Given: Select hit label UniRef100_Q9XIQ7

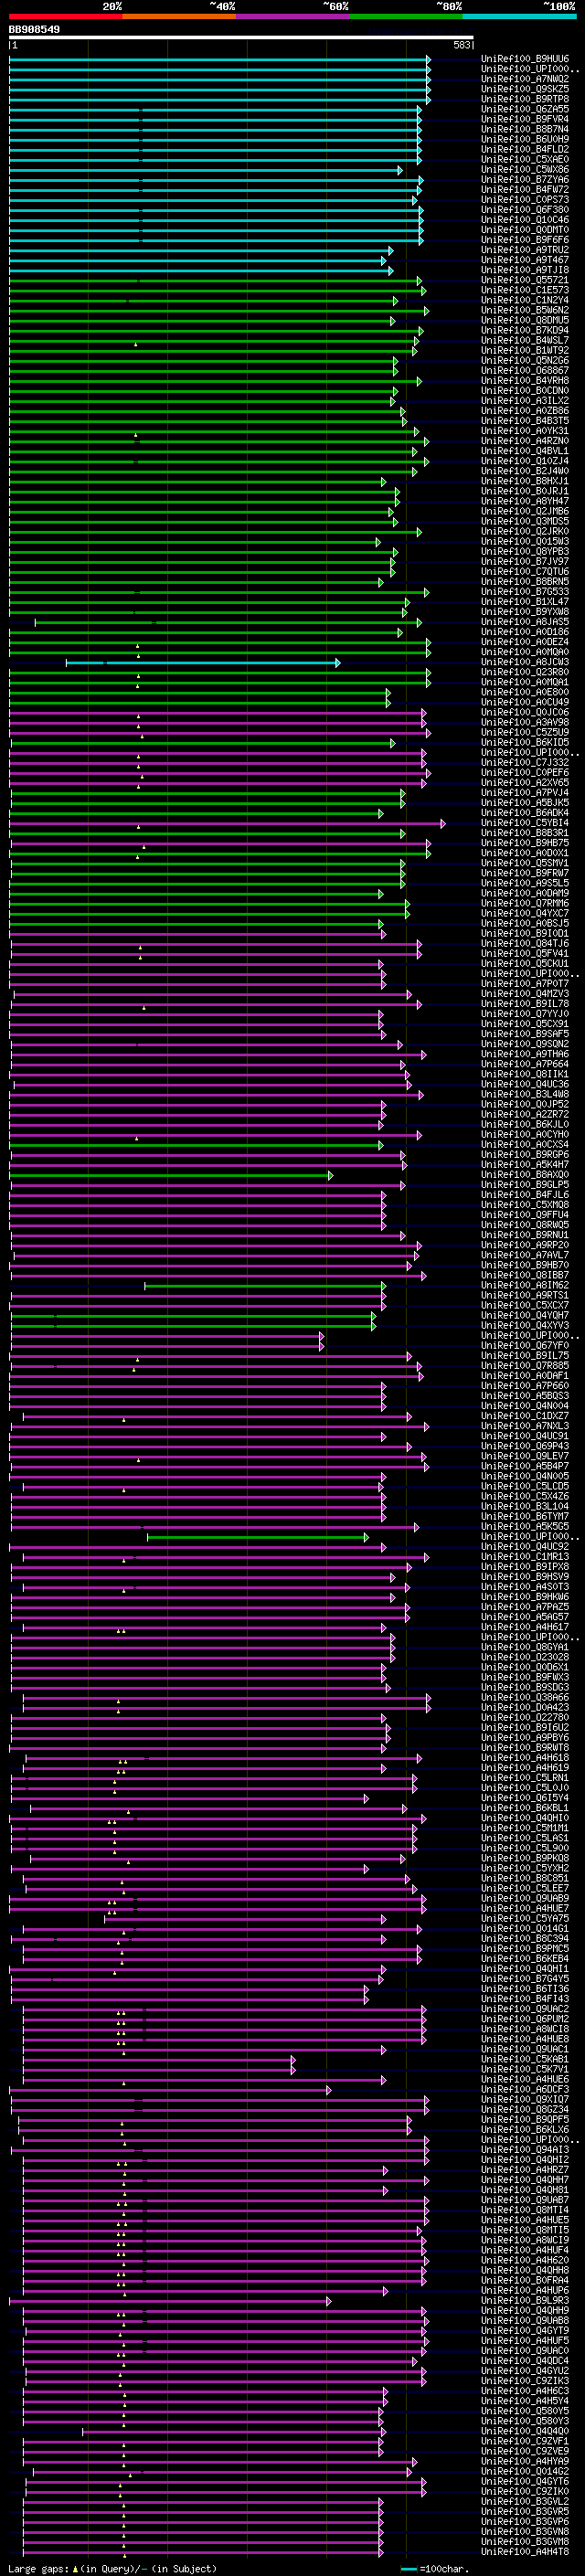Looking at the screenshot, I should (525, 2099).
